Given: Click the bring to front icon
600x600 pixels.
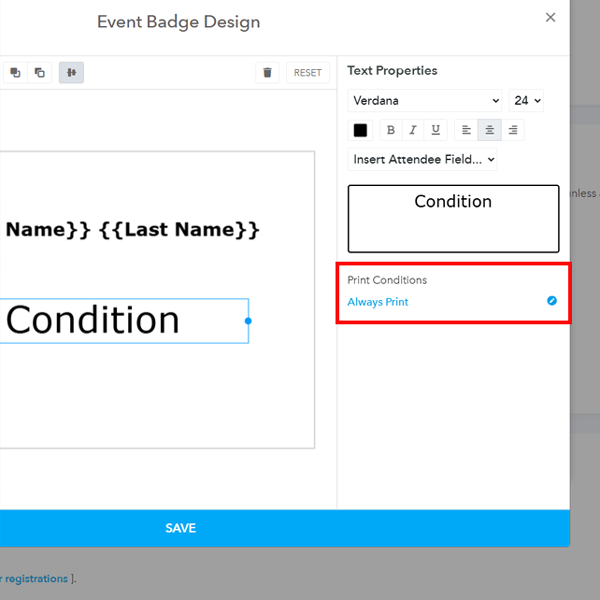Looking at the screenshot, I should coord(15,72).
